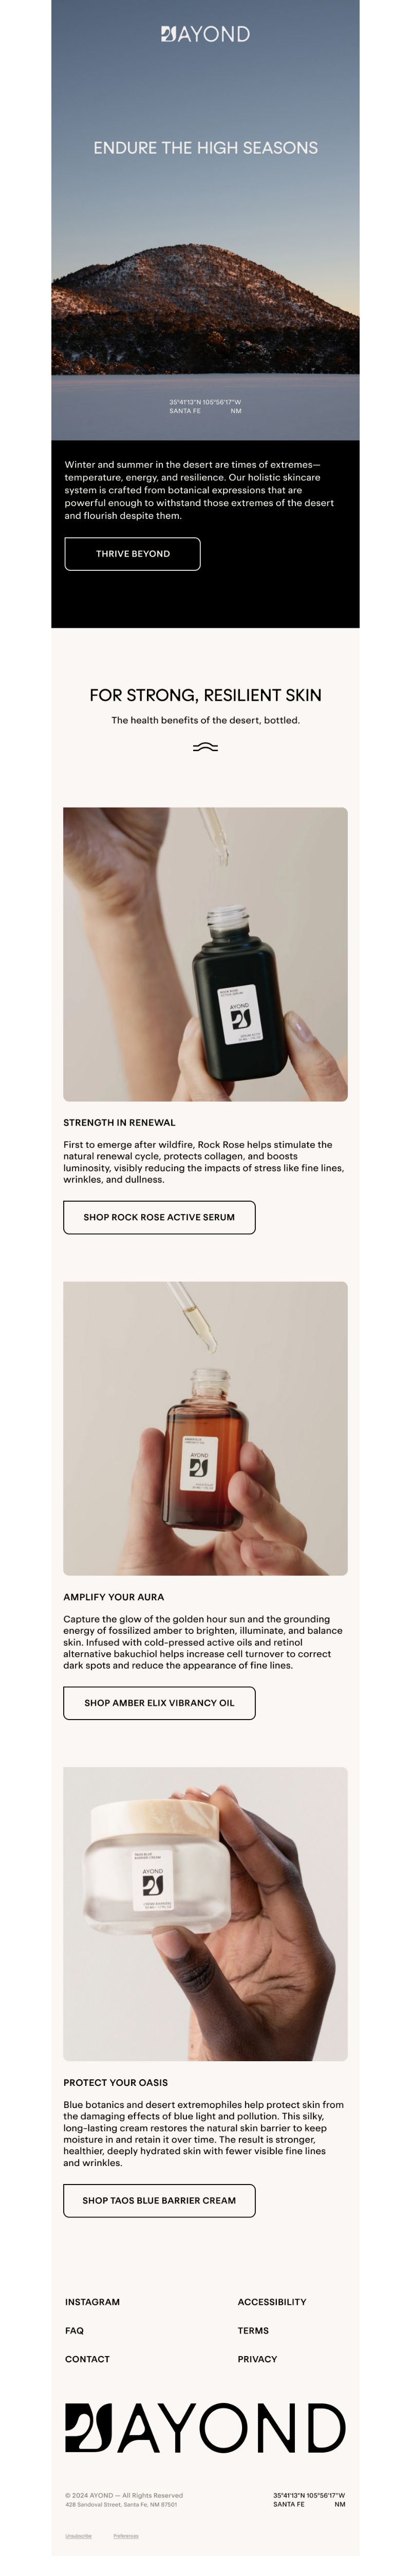This screenshot has height=2576, width=411.
Task: Open the Rock Rose serum product photo
Action: point(205,954)
